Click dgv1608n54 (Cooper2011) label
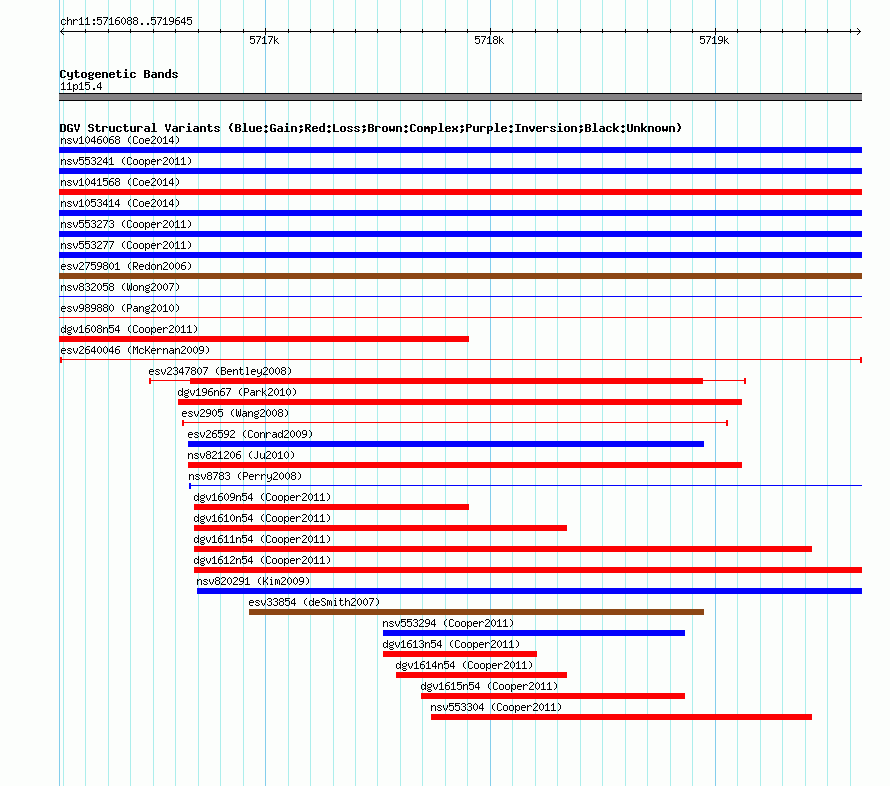Viewport: 890px width, 786px height. click(129, 329)
